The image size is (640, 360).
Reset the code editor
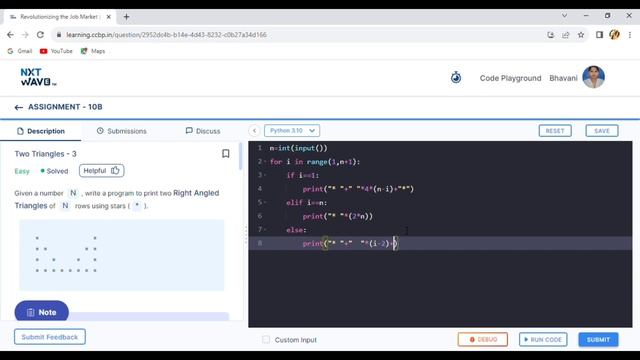click(555, 131)
